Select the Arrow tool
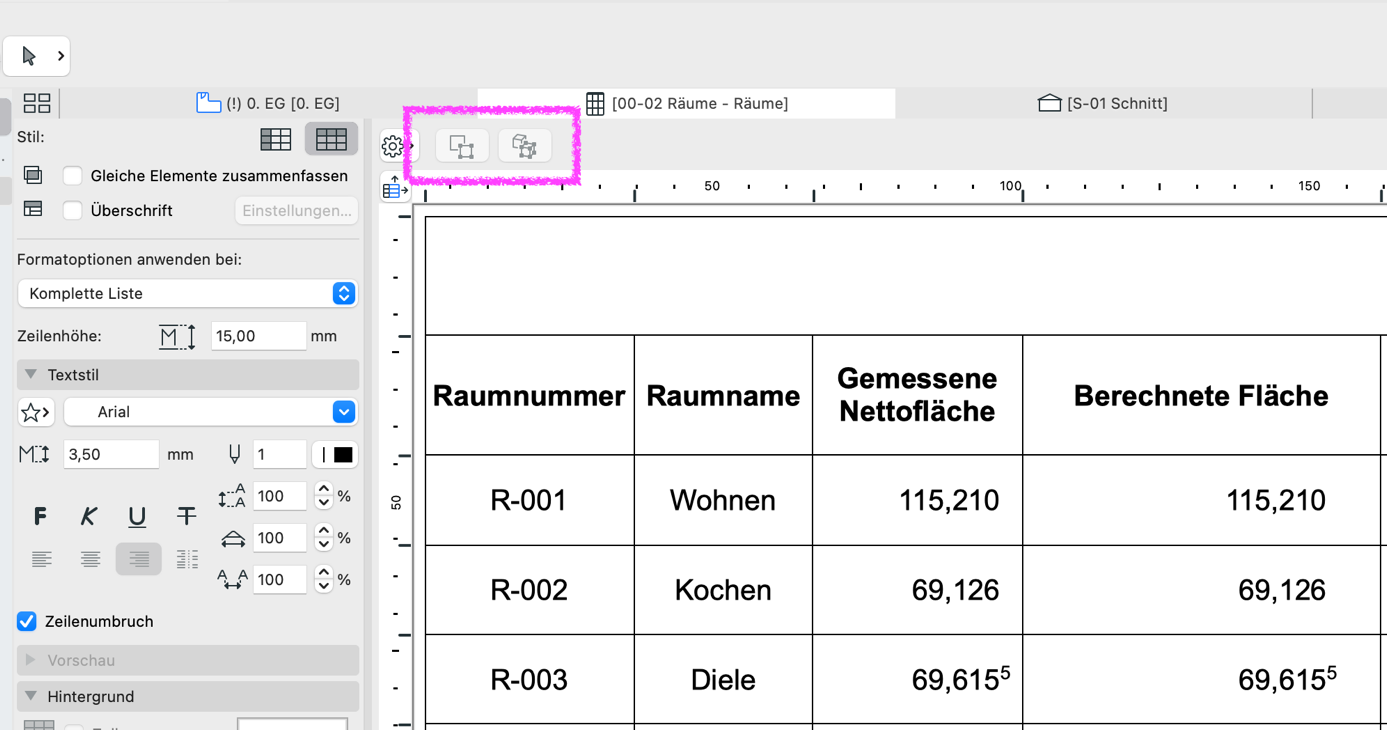Screen dimensions: 1387x730 [29, 56]
